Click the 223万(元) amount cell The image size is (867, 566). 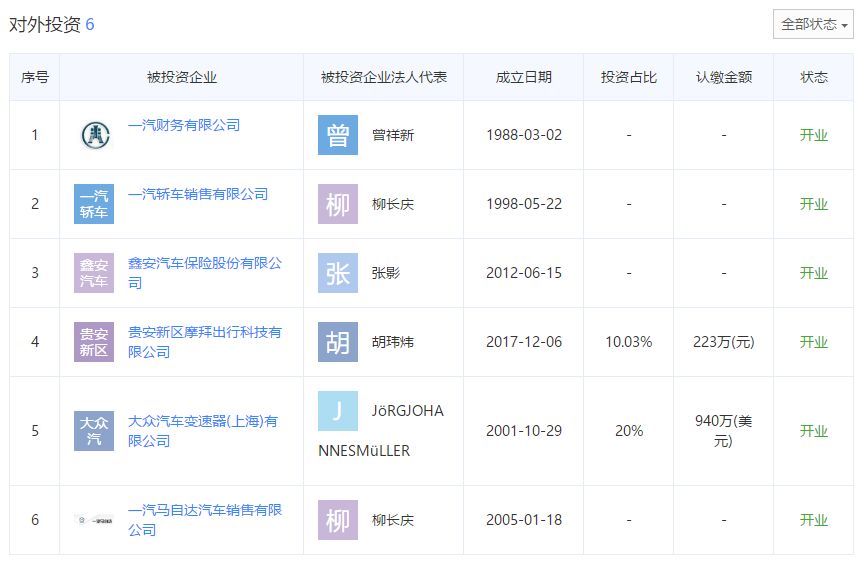[x=723, y=342]
